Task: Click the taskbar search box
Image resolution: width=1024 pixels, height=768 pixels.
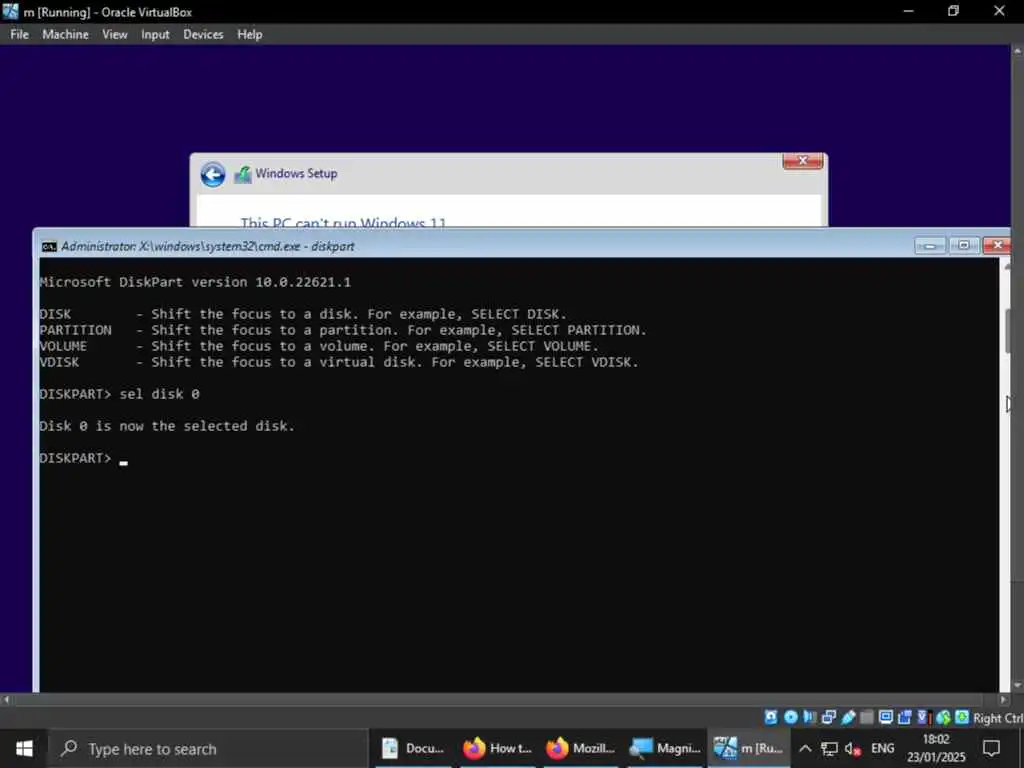Action: (209, 748)
